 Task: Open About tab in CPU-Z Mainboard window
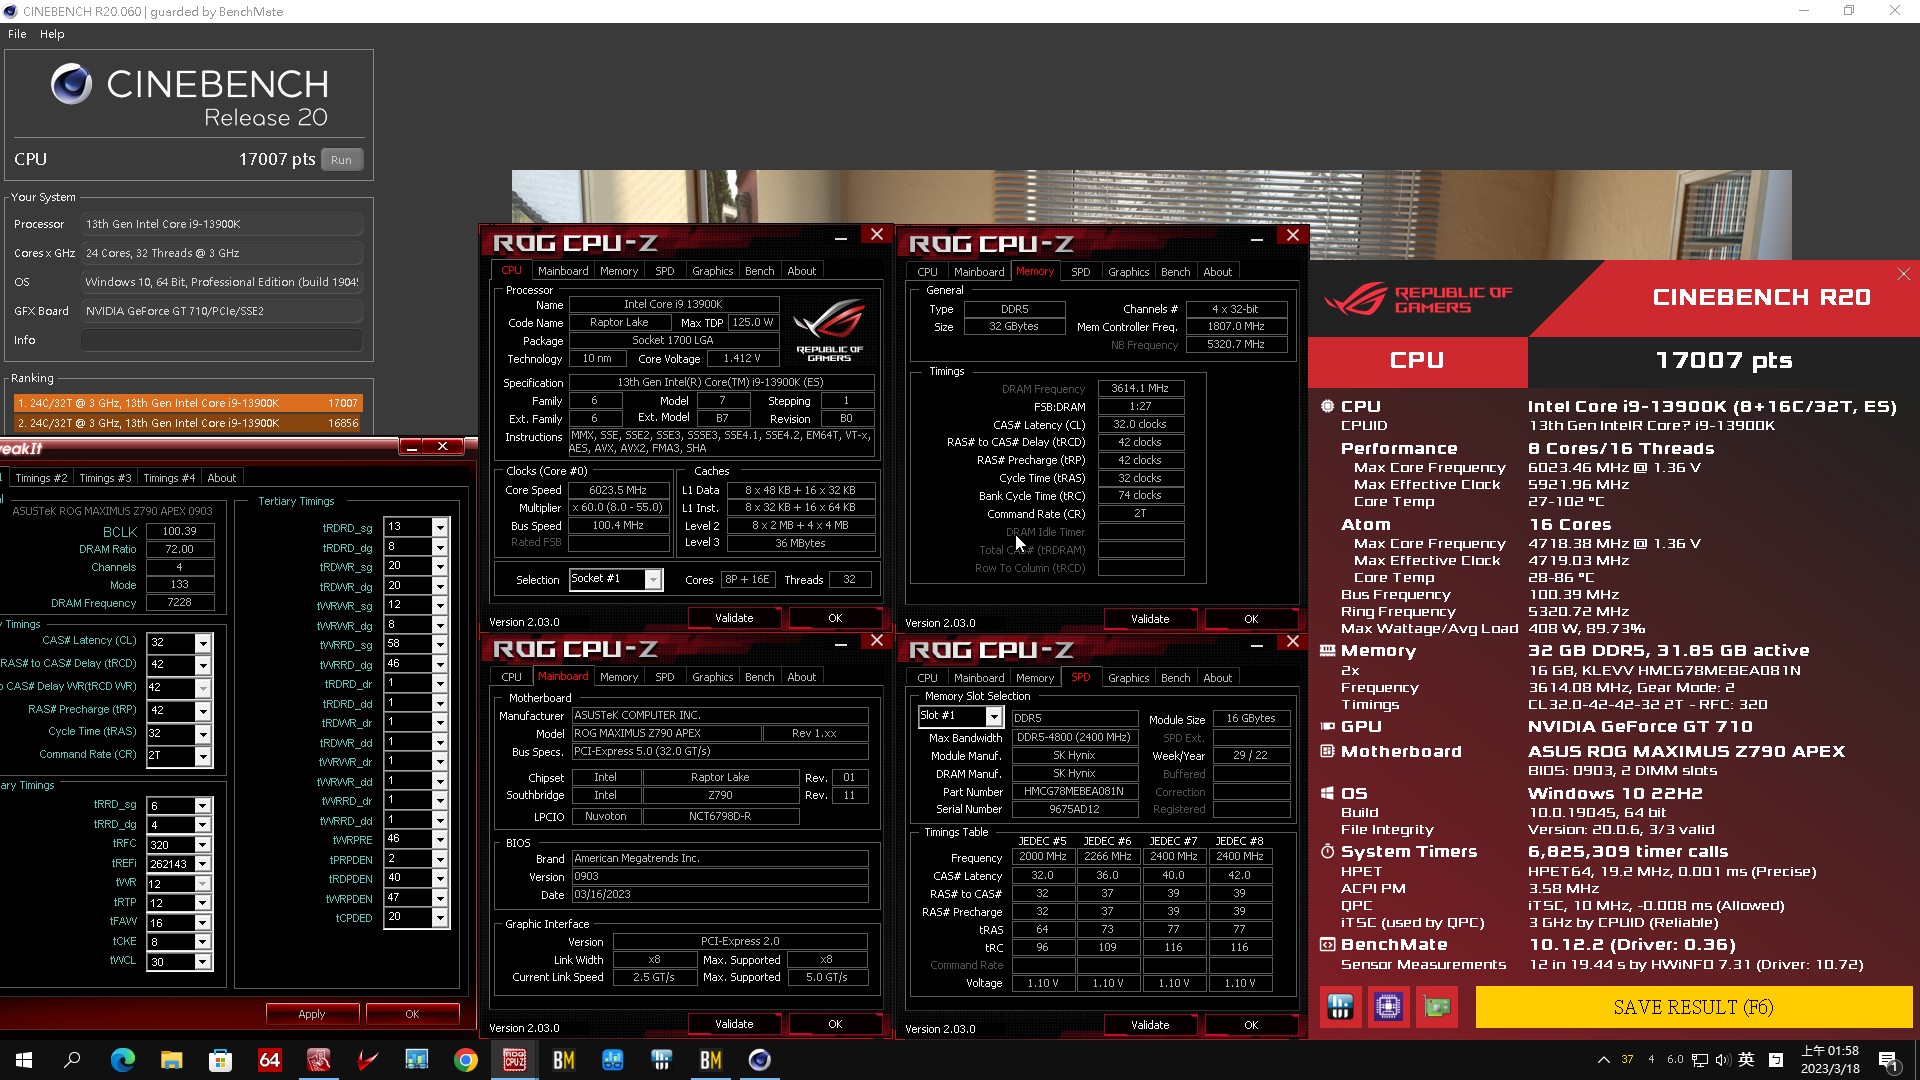click(x=801, y=677)
